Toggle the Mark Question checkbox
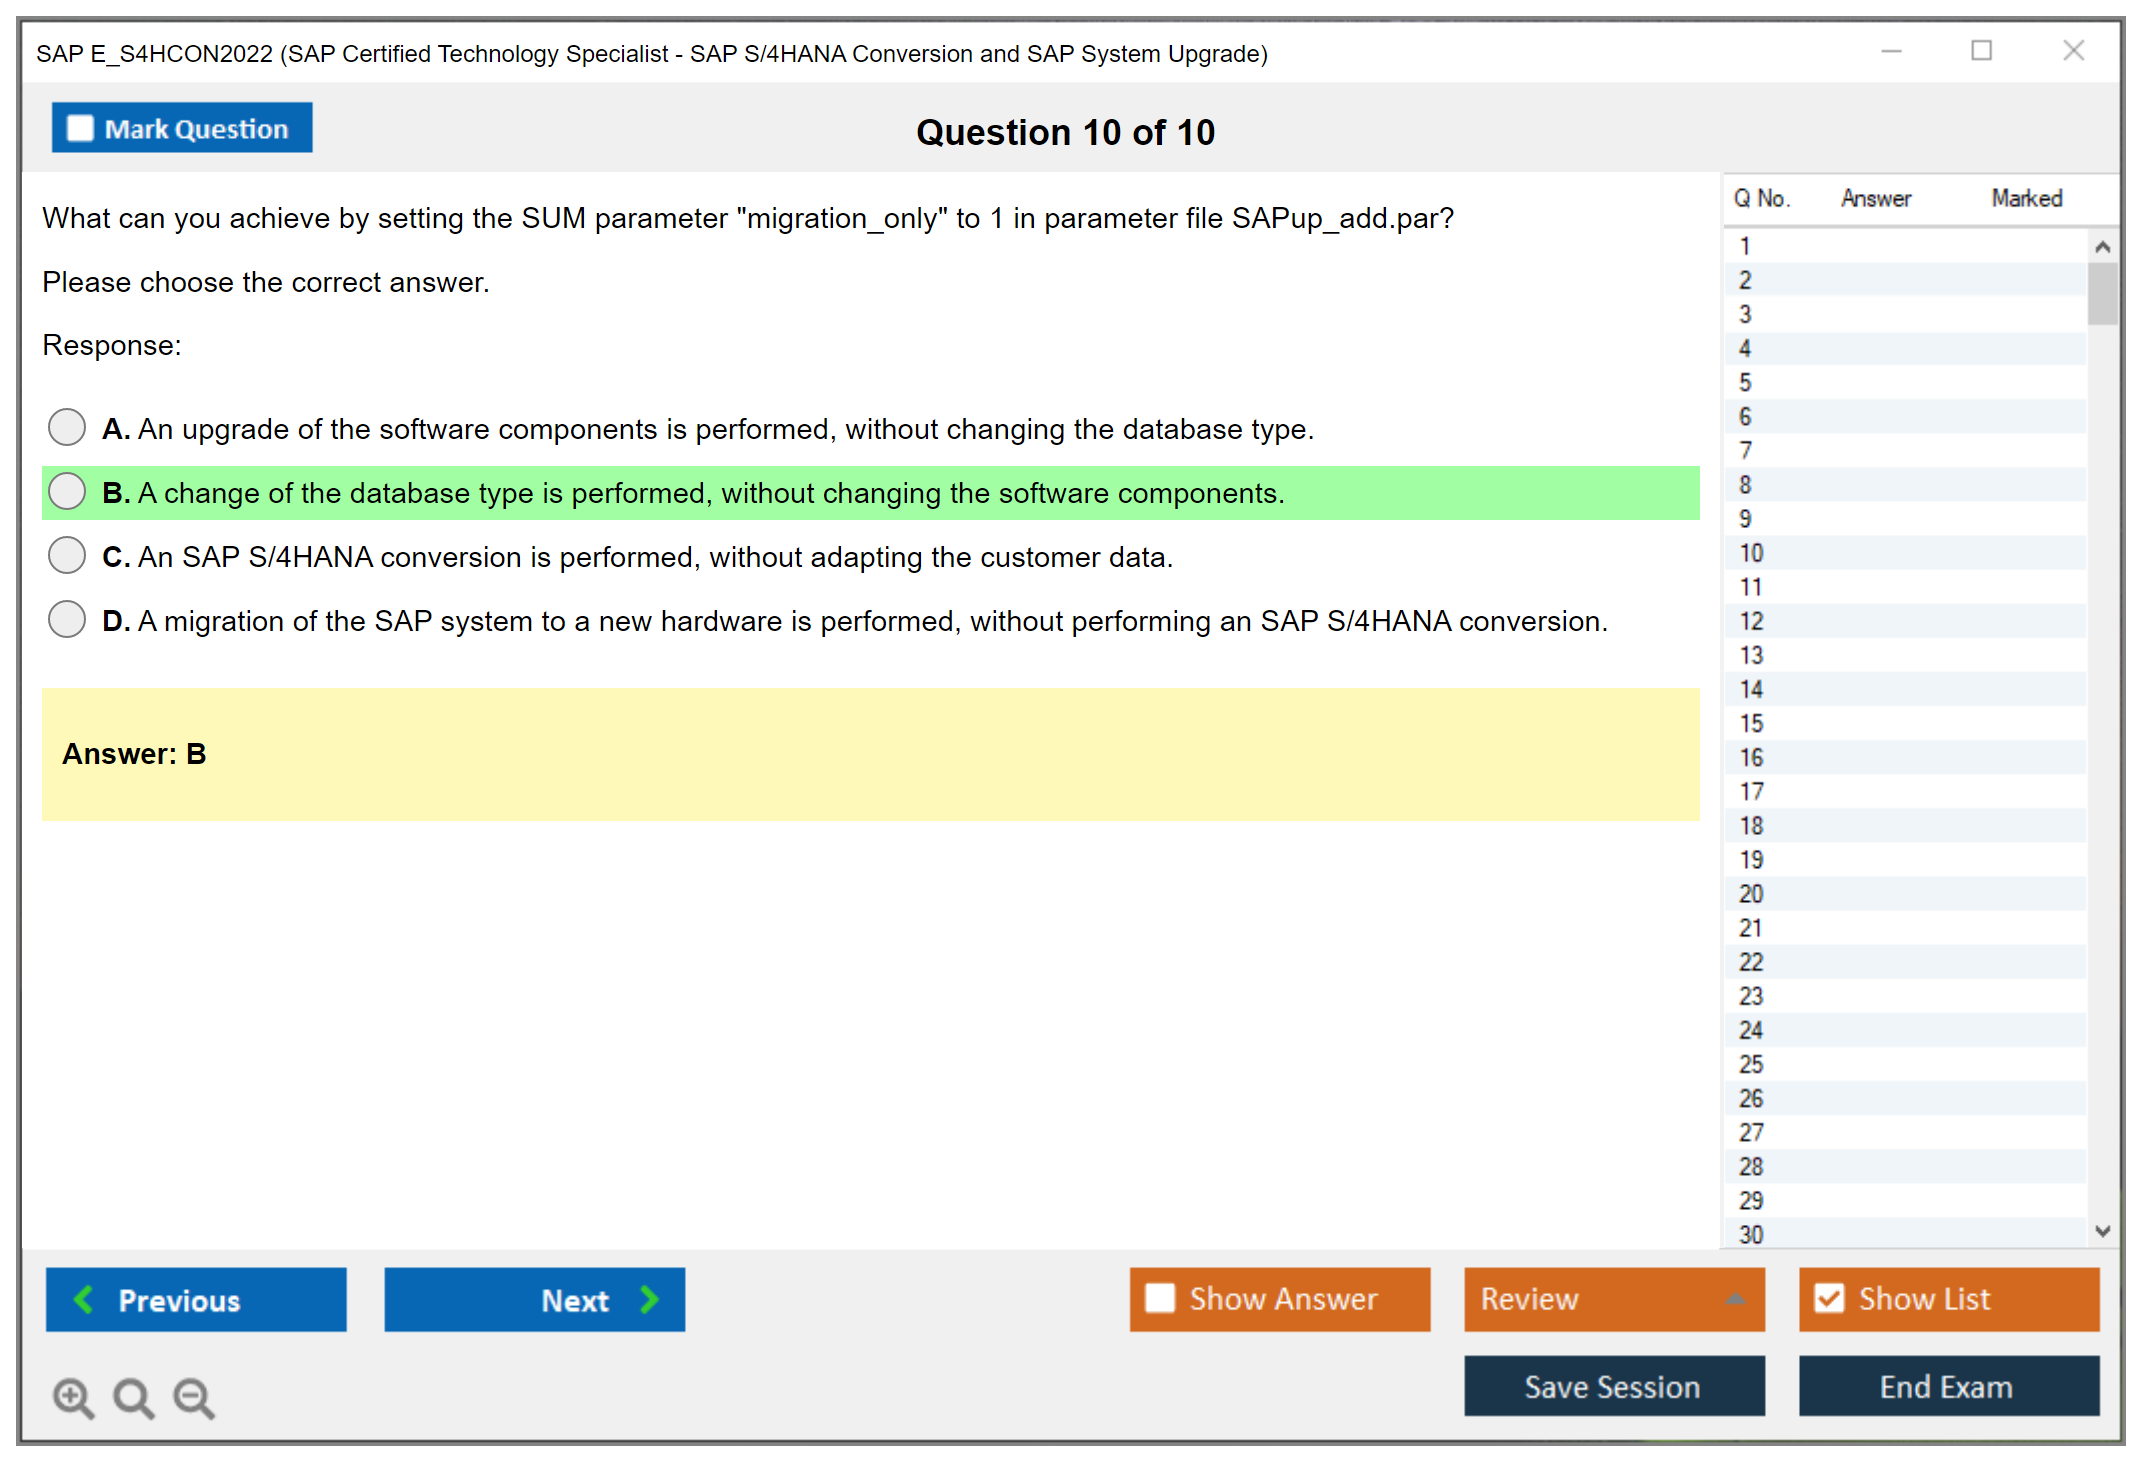The height and width of the screenshot is (1470, 2150). click(x=80, y=128)
